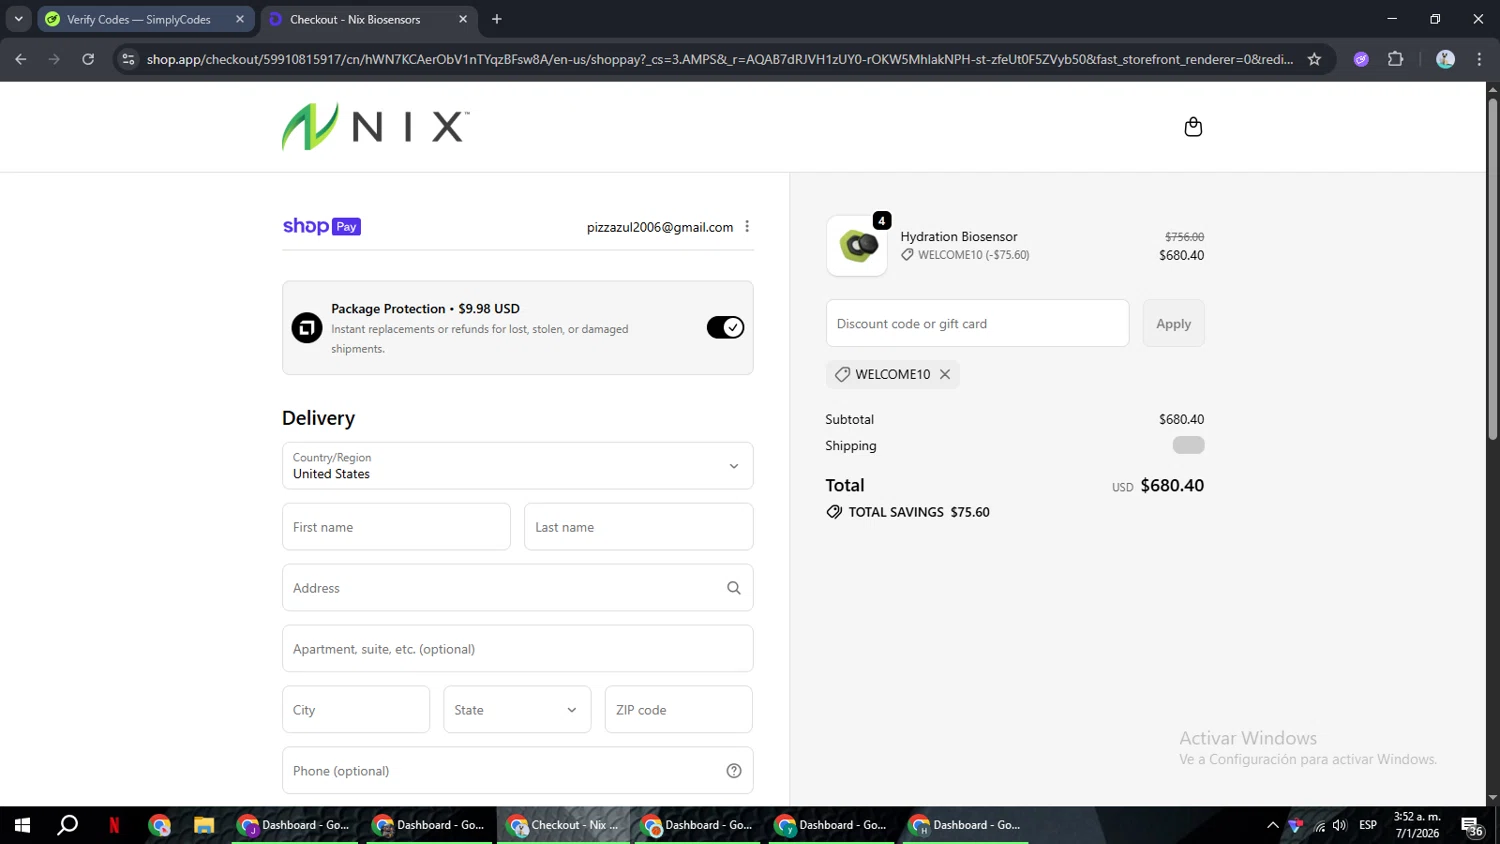Open File Explorer from the taskbar
This screenshot has height=844, width=1500.
point(204,825)
